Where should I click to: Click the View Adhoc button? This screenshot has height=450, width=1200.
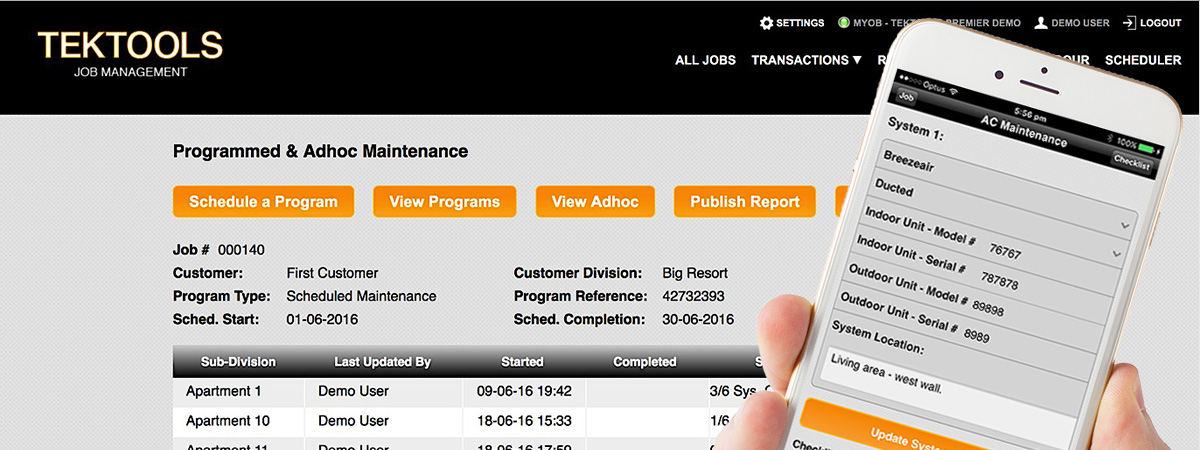click(x=595, y=201)
